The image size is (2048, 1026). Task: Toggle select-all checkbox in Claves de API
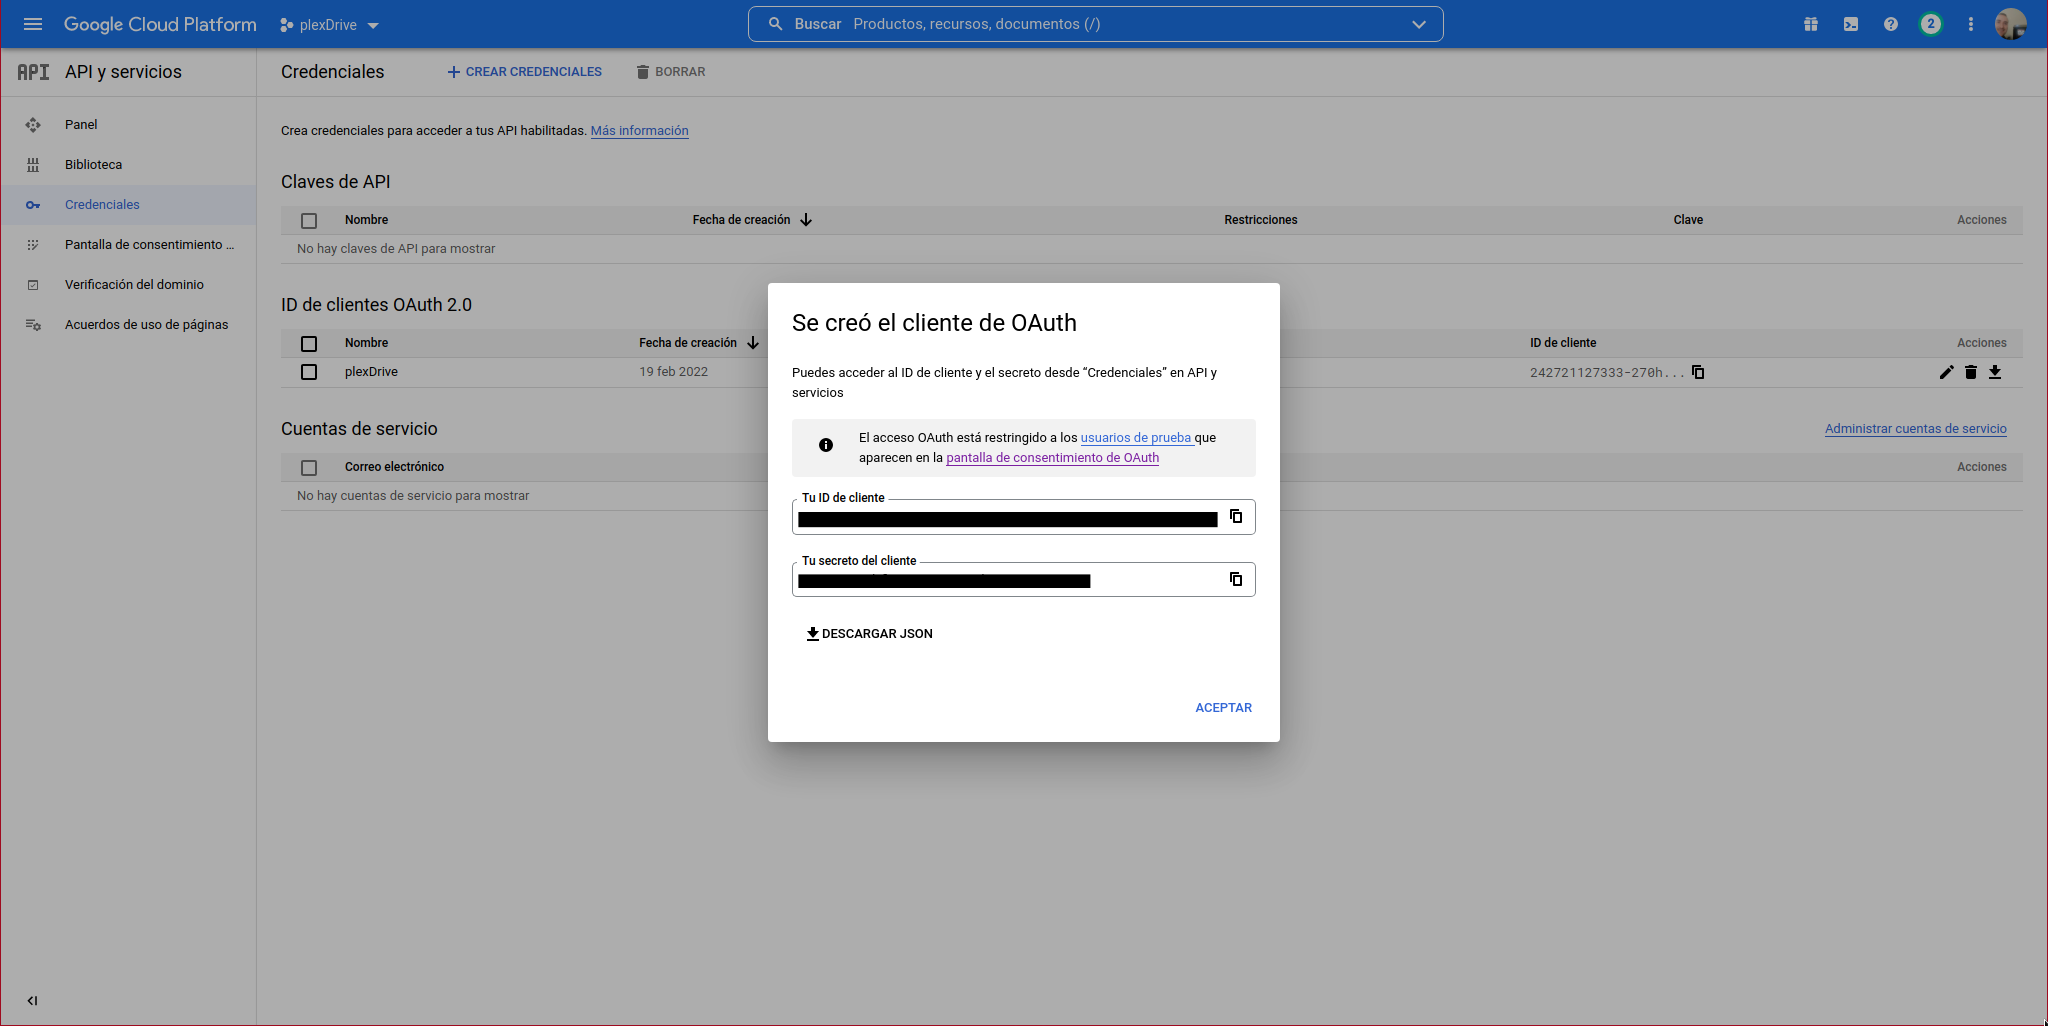coord(309,220)
